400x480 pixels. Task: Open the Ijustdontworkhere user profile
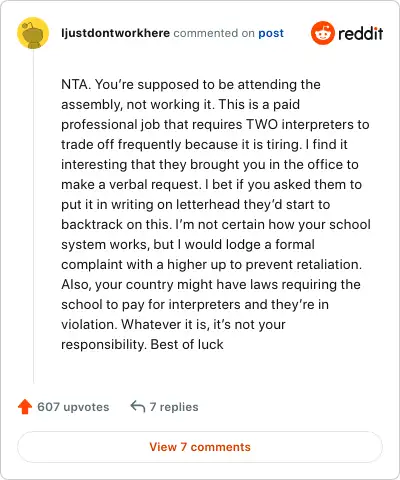115,33
